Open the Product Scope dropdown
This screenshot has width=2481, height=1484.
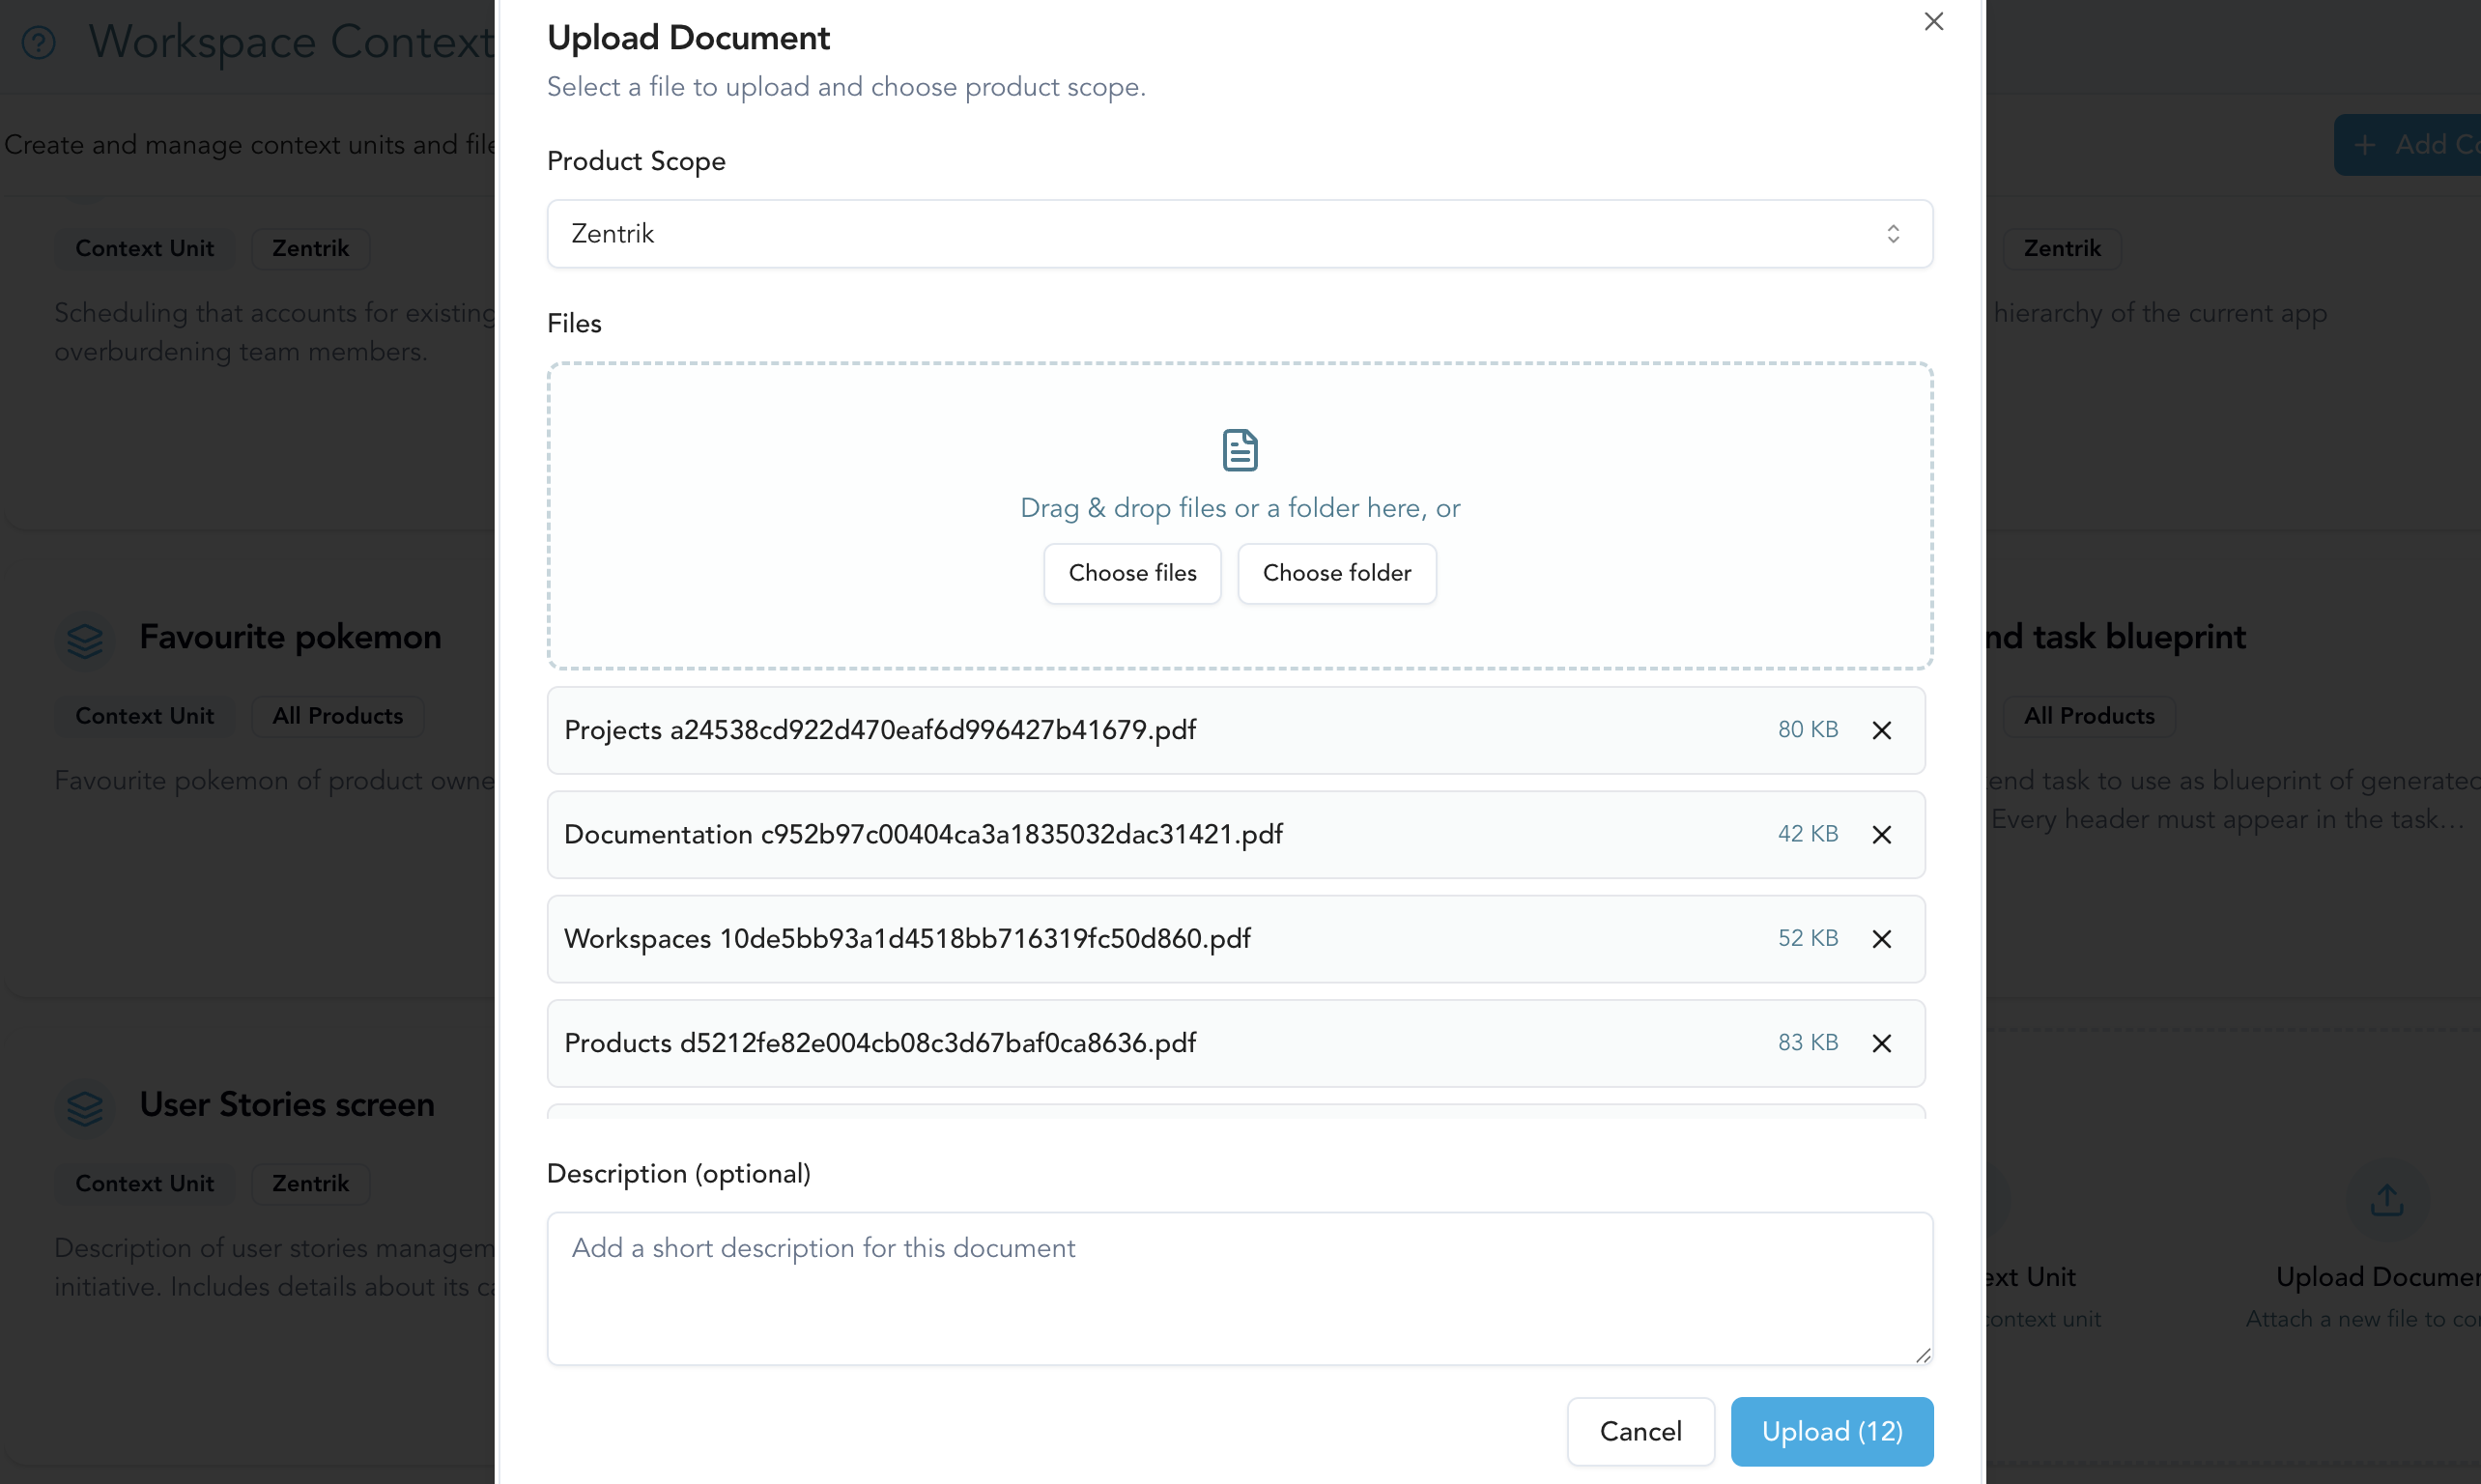pos(1239,233)
